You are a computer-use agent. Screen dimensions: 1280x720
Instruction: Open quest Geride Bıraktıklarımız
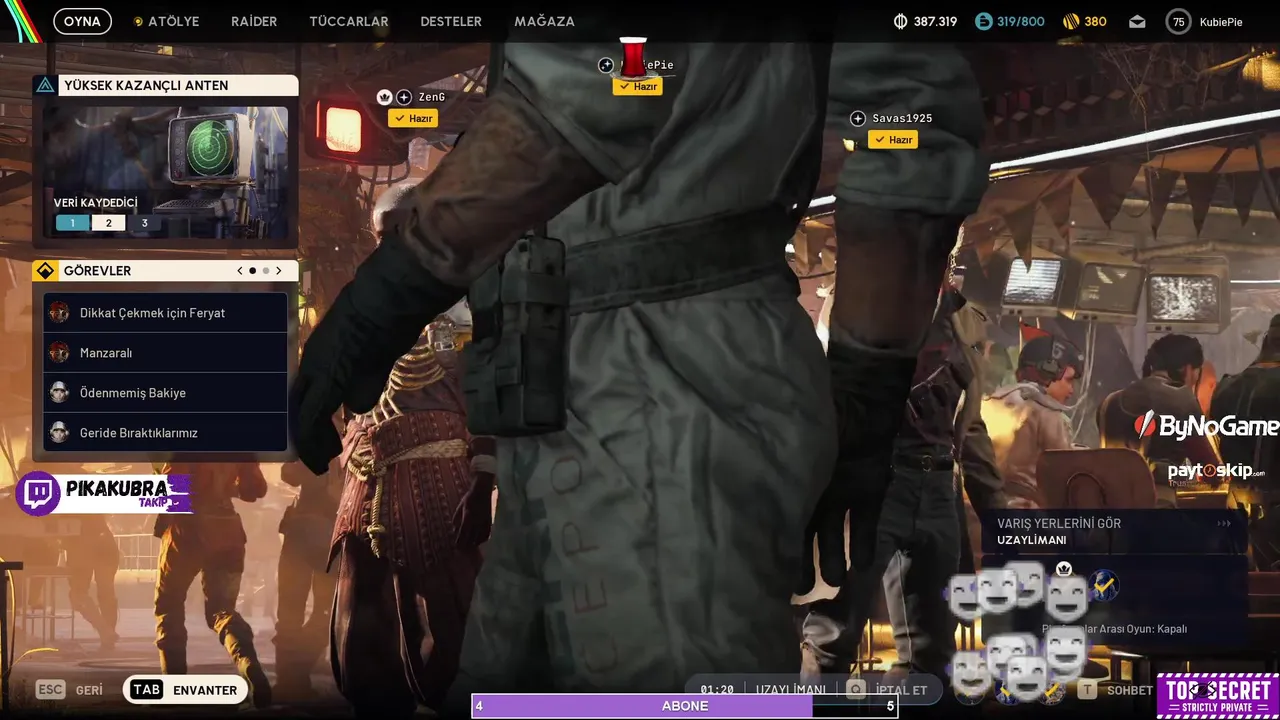166,433
